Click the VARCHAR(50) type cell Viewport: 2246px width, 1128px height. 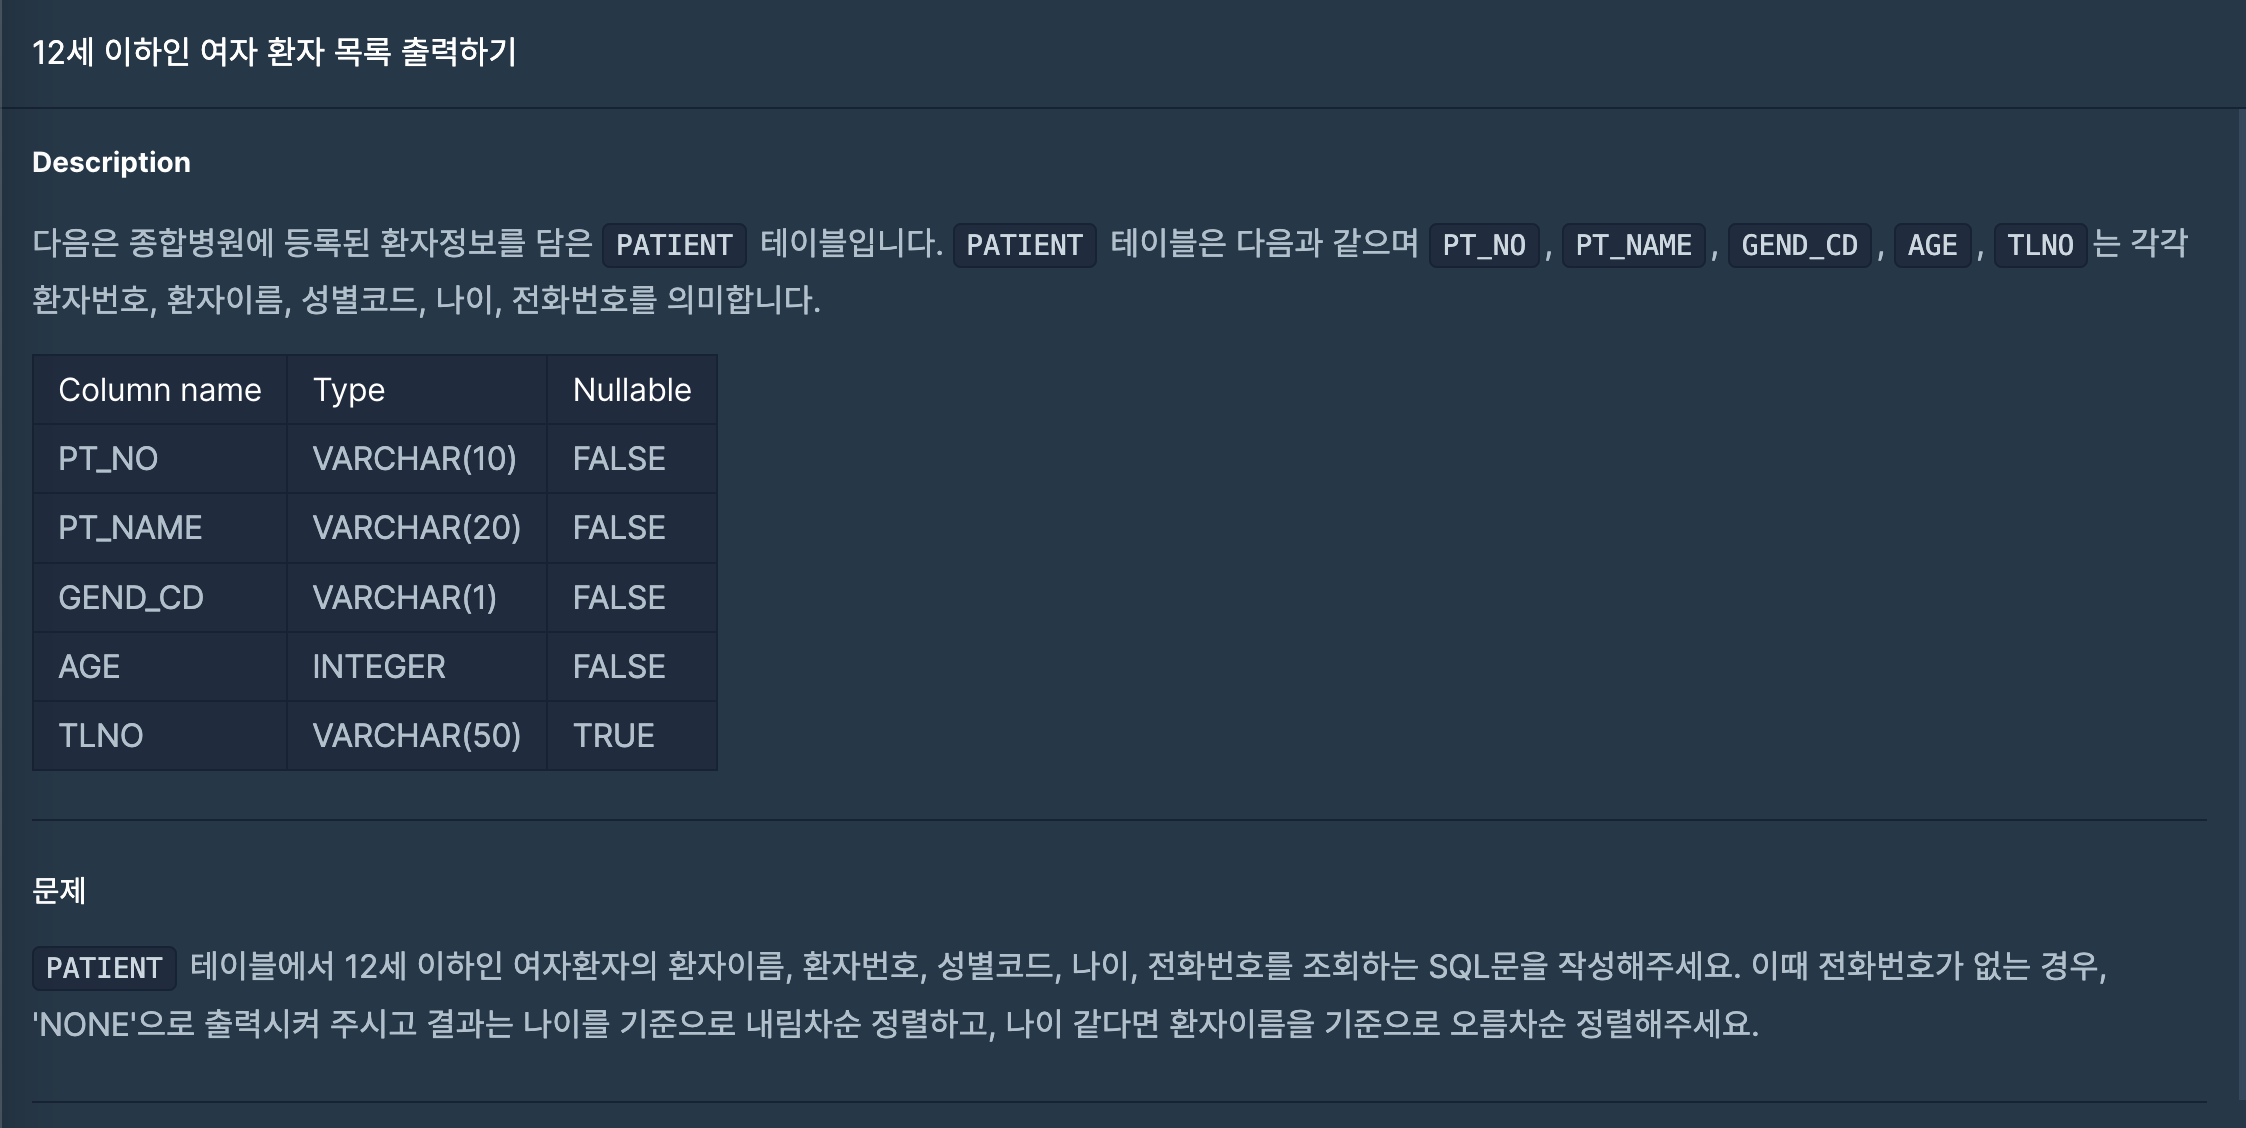click(x=416, y=736)
